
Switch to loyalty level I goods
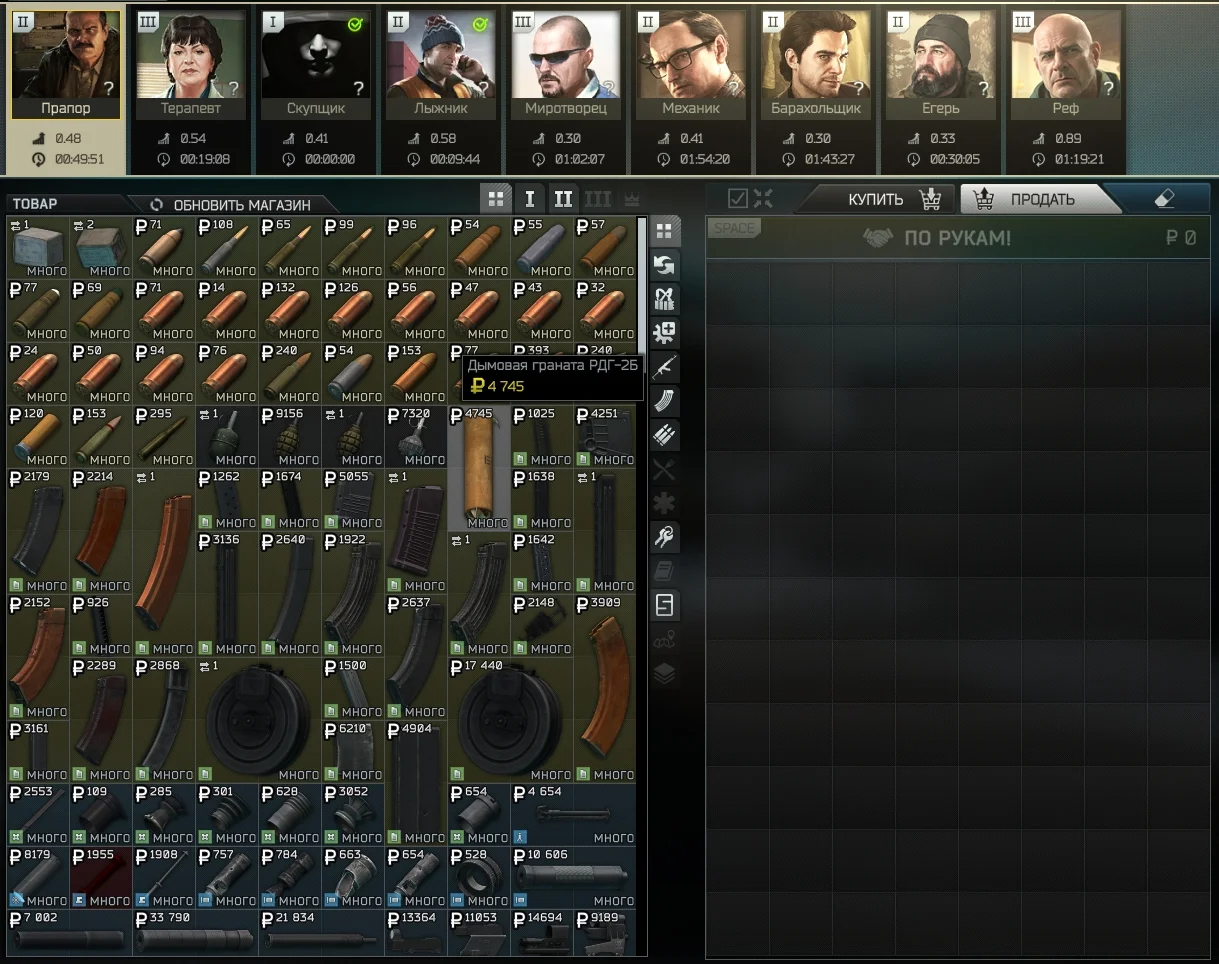(530, 198)
